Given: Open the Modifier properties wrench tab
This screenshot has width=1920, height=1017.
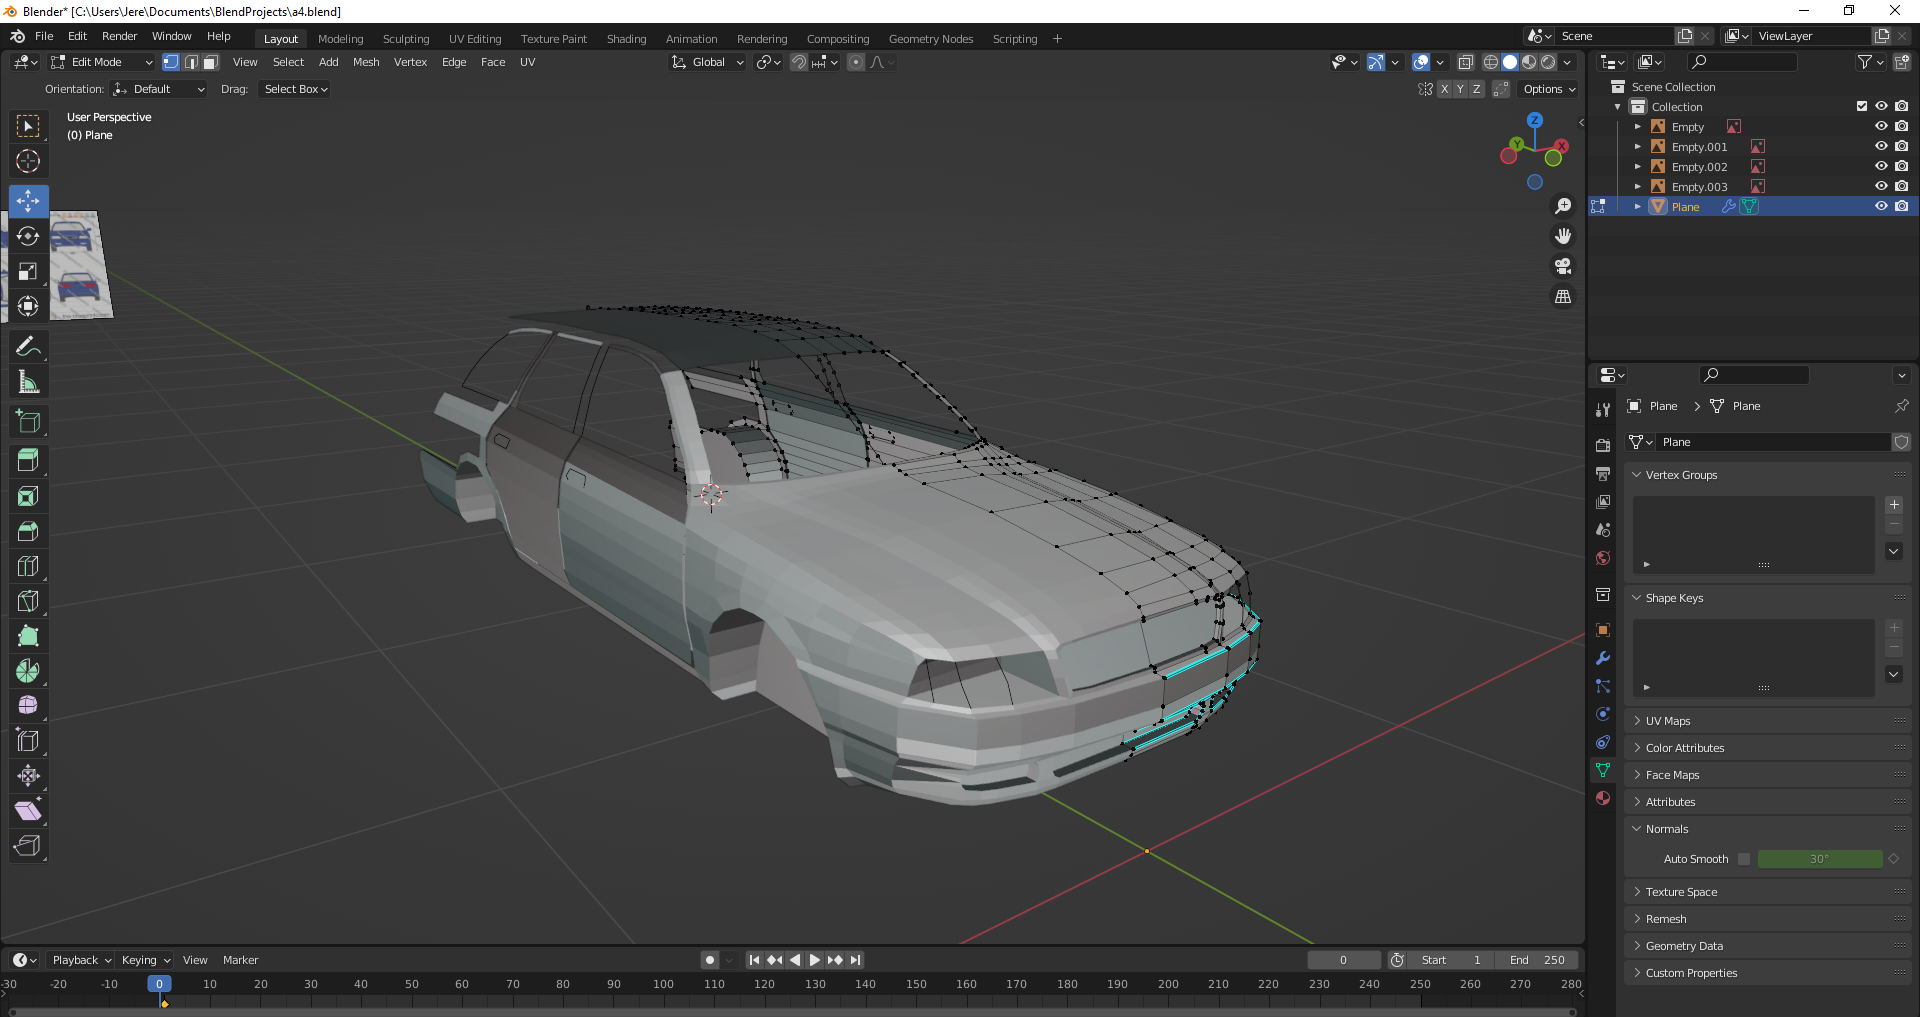Looking at the screenshot, I should tap(1603, 658).
